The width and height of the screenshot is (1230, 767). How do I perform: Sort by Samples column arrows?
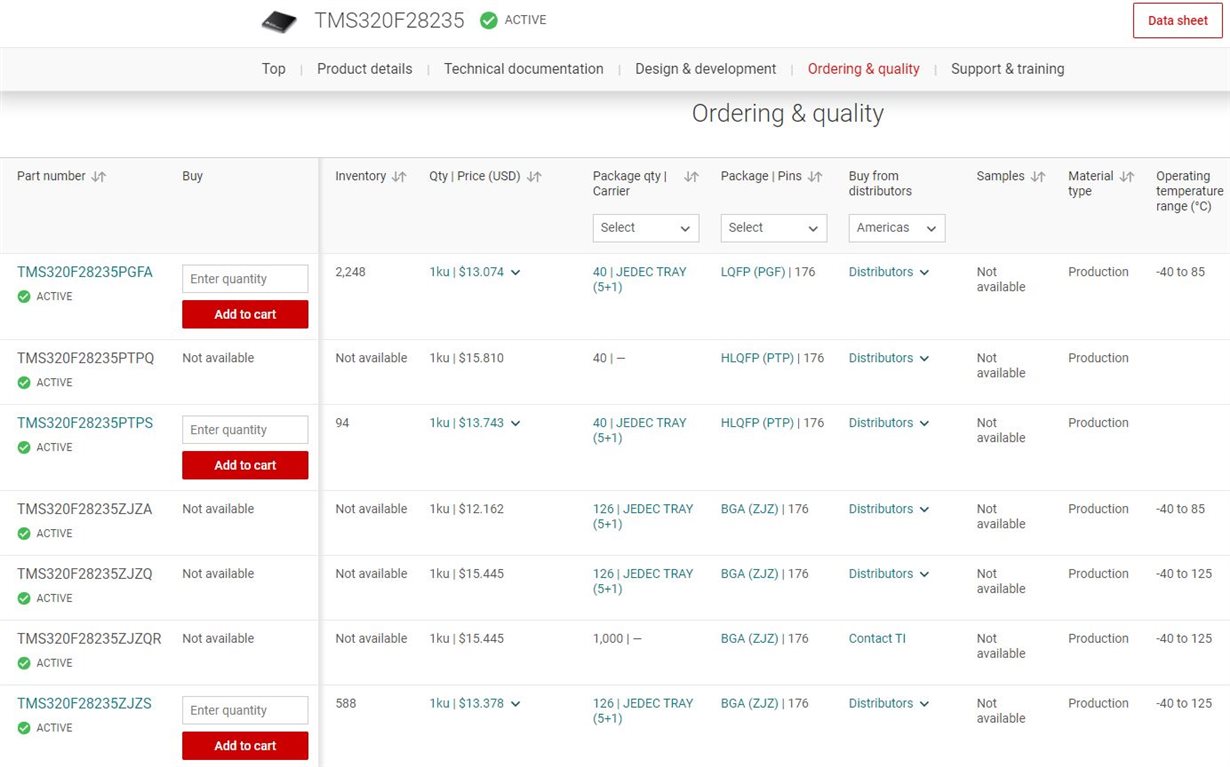click(1038, 176)
